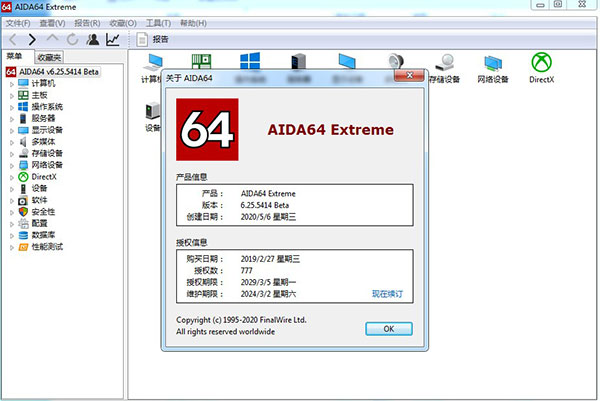Viewport: 600px width, 401px height.
Task: Click the back navigation arrow in toolbar
Action: pos(13,39)
